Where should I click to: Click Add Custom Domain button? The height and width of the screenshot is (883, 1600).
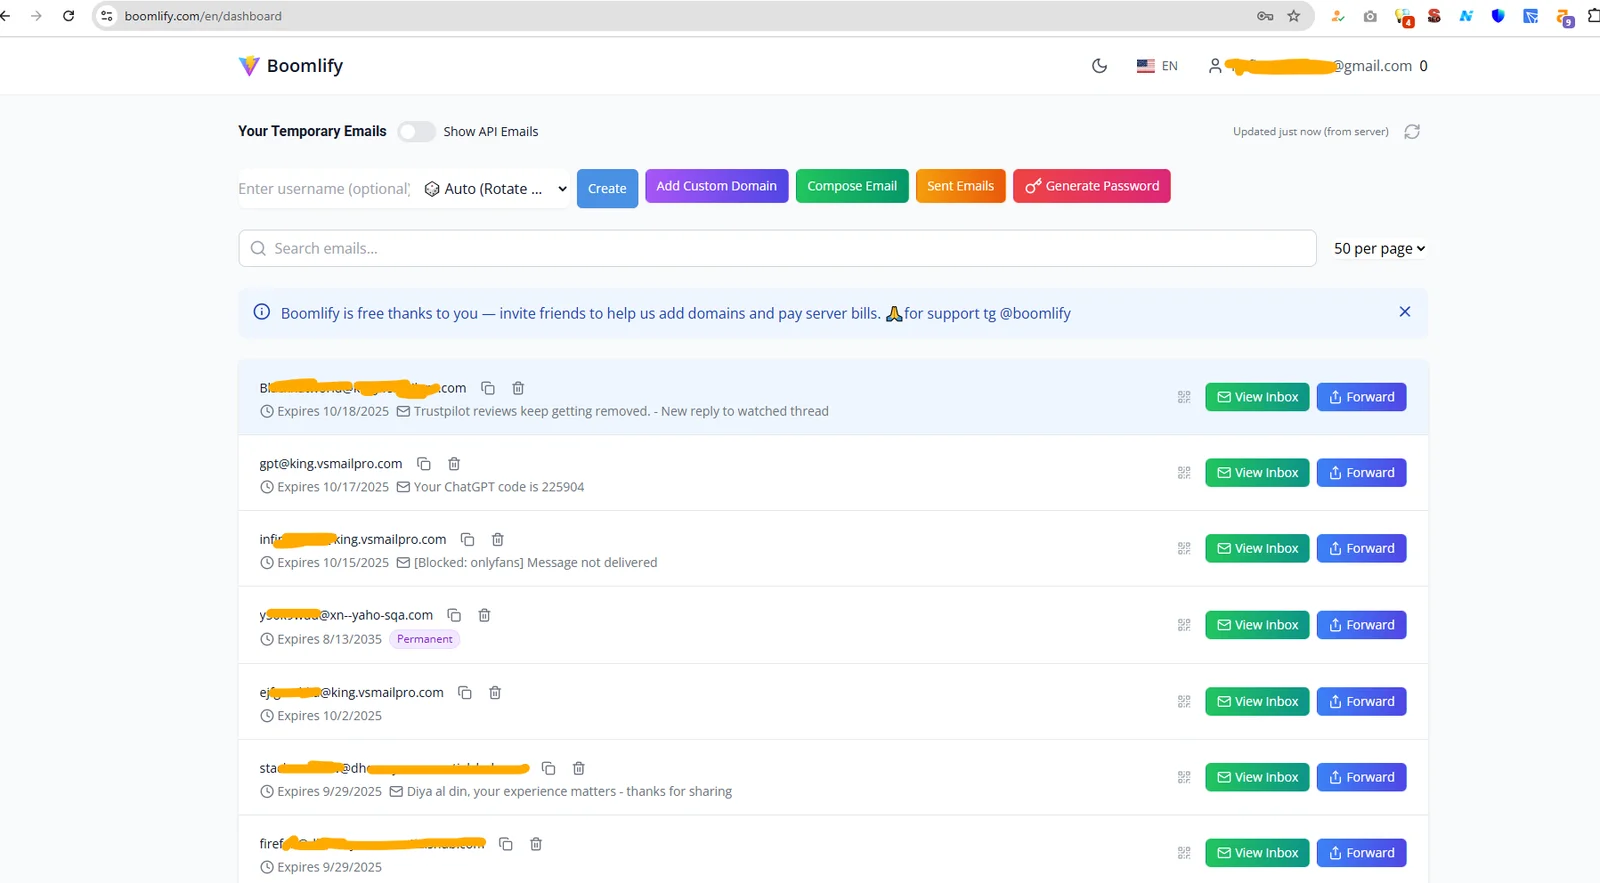coord(716,186)
